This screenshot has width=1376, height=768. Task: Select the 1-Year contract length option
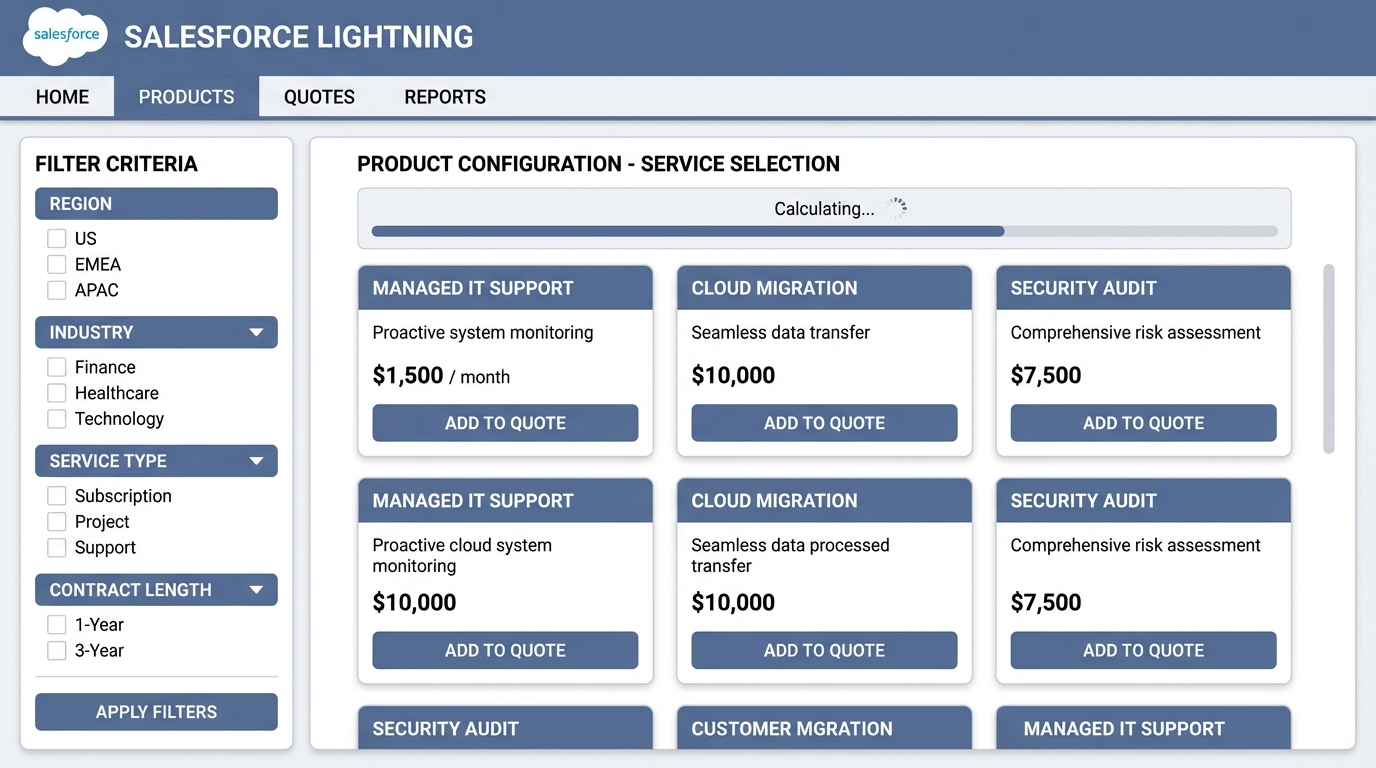click(56, 624)
